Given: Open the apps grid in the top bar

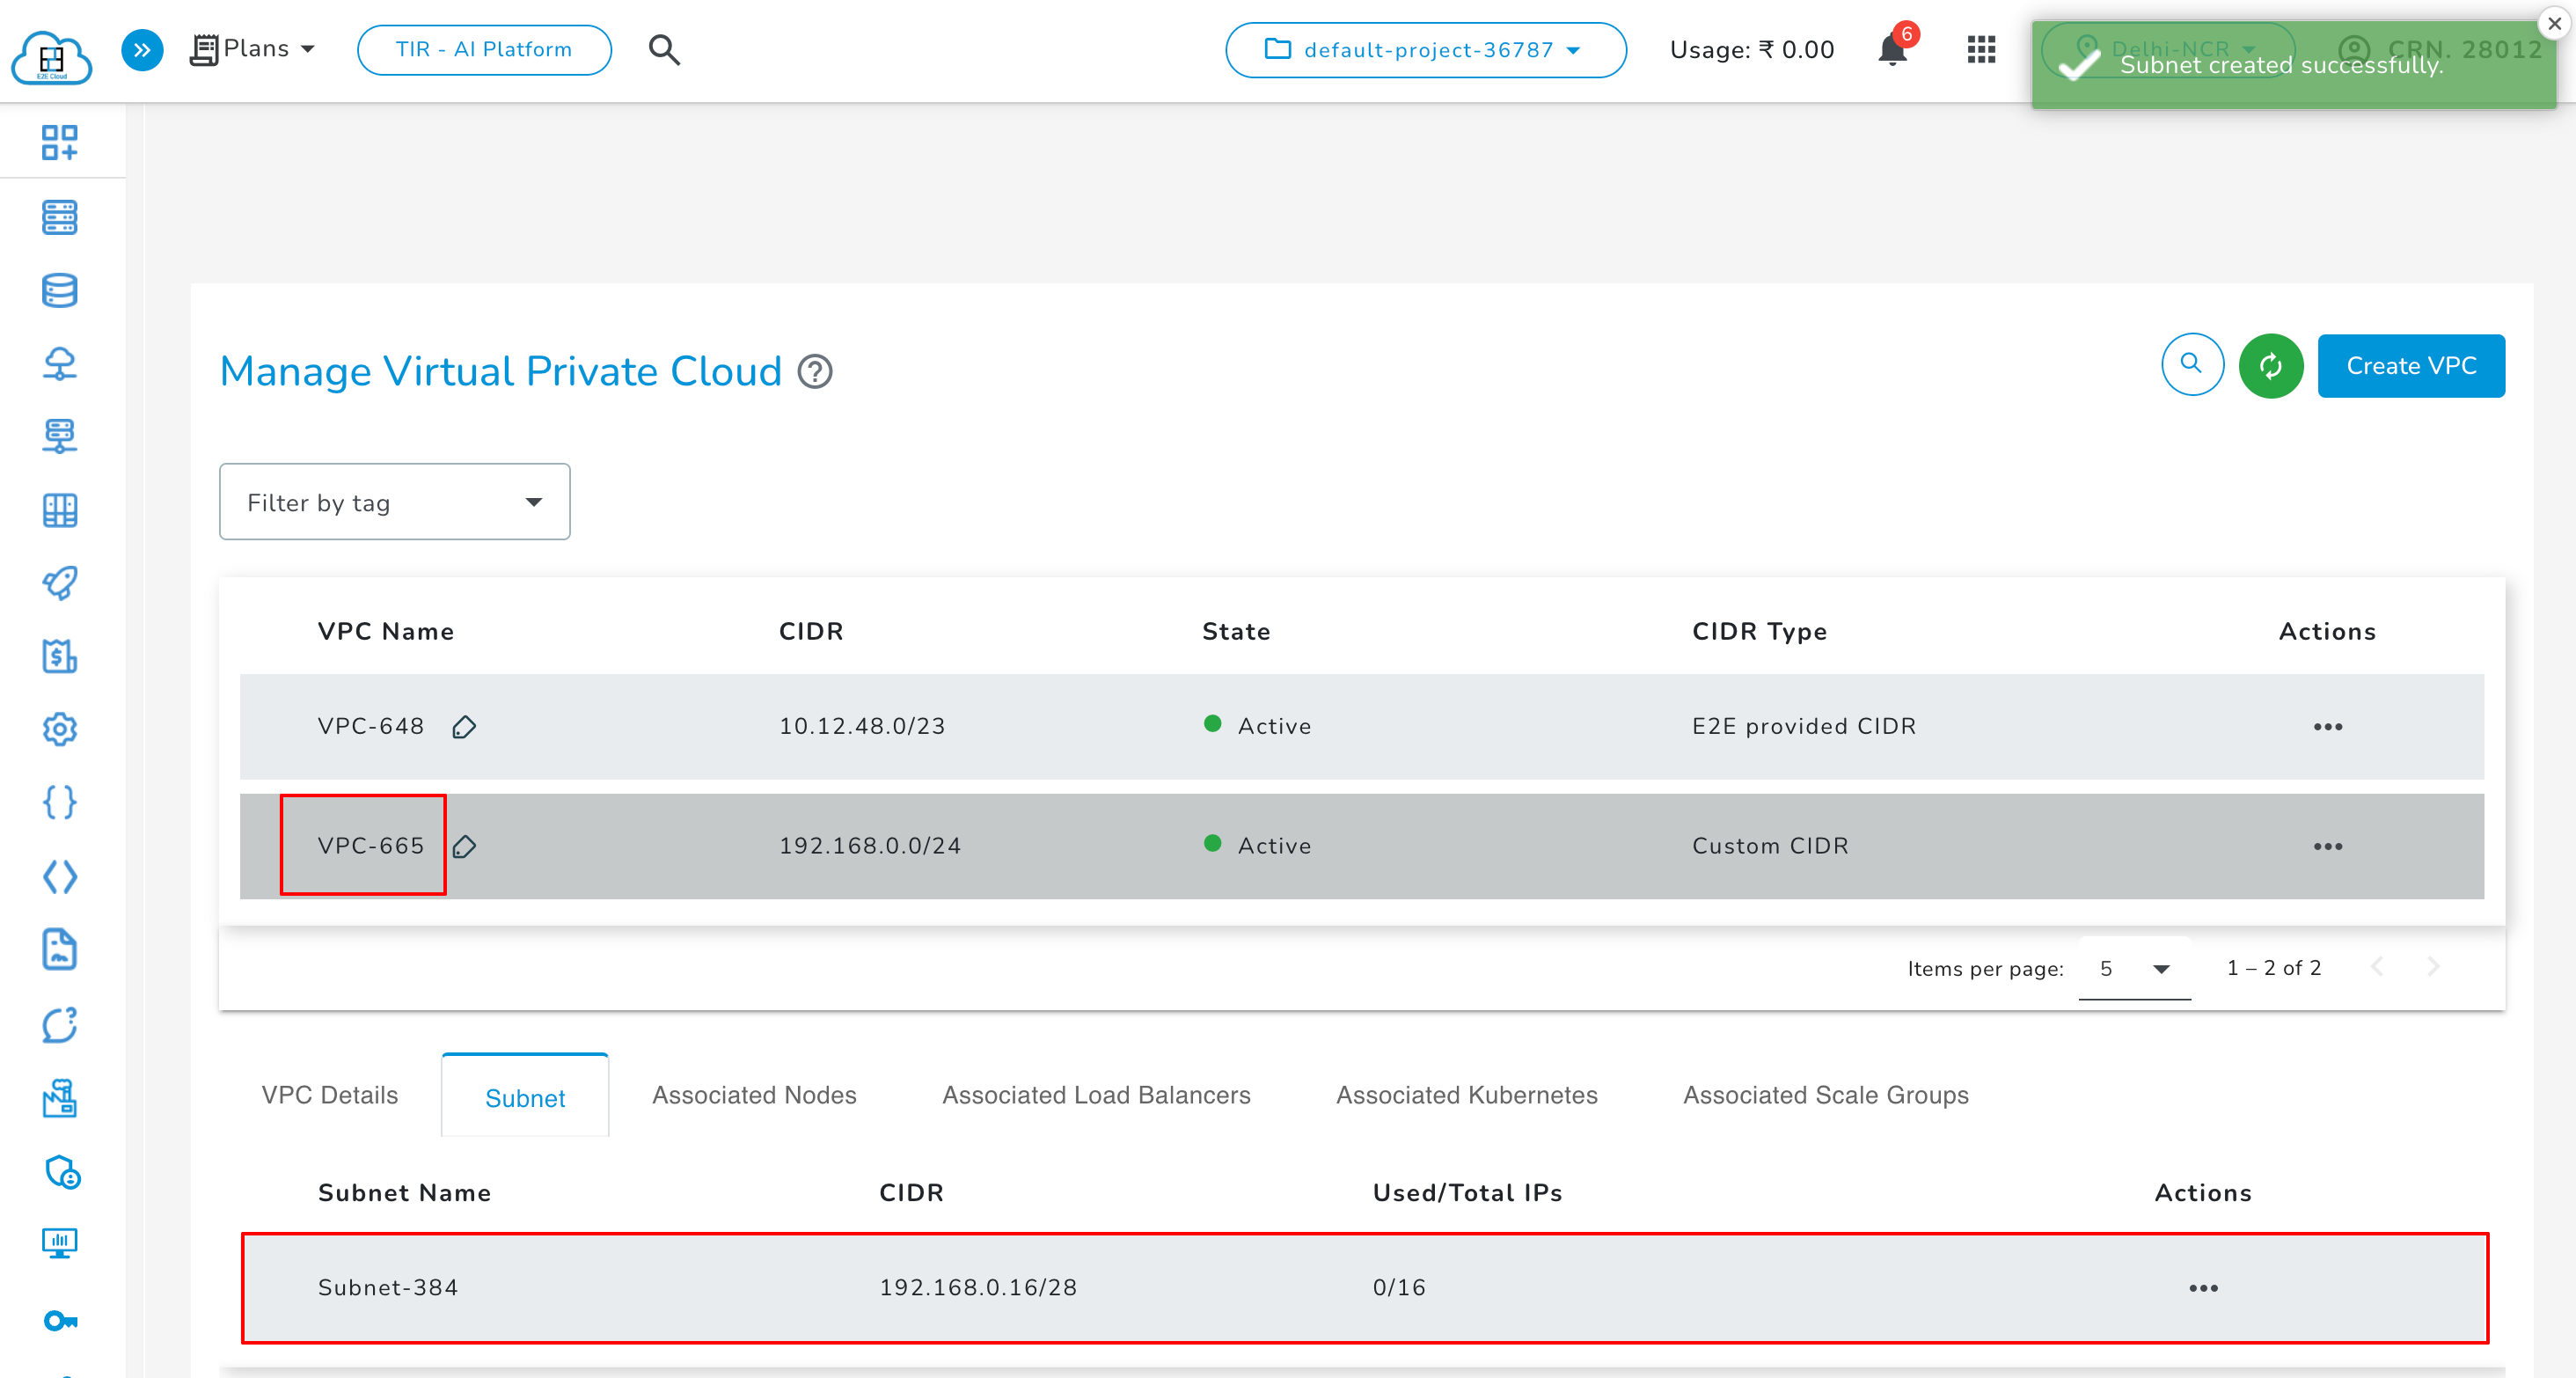Looking at the screenshot, I should tap(1981, 49).
